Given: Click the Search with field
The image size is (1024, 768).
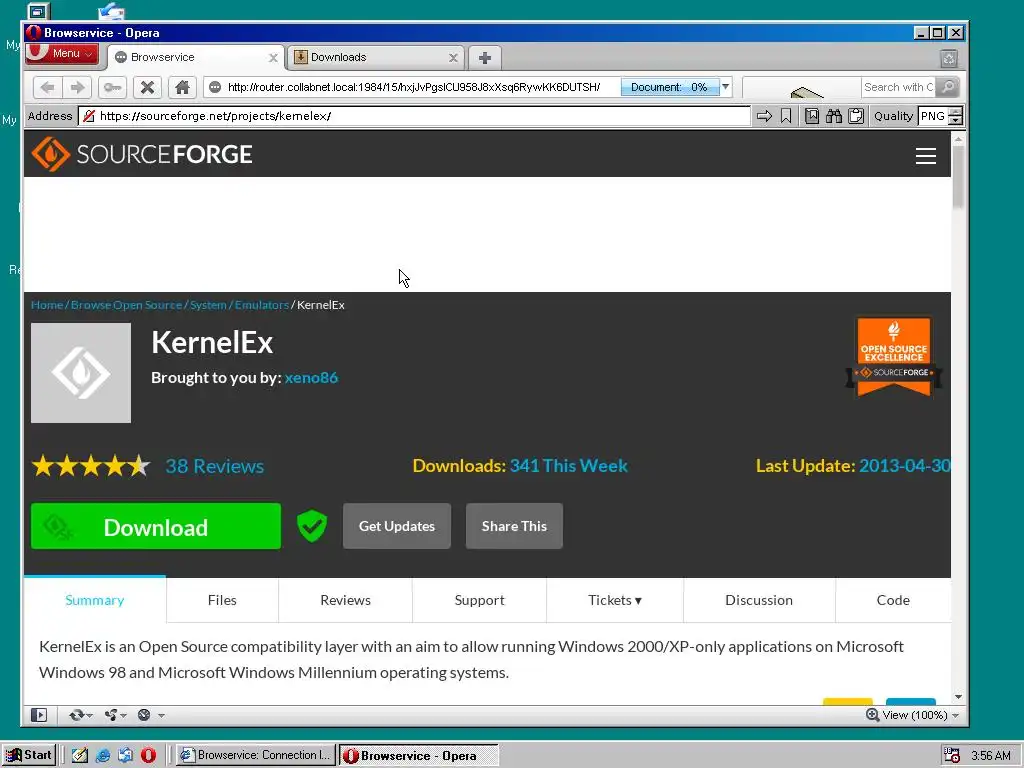Looking at the screenshot, I should [x=898, y=87].
